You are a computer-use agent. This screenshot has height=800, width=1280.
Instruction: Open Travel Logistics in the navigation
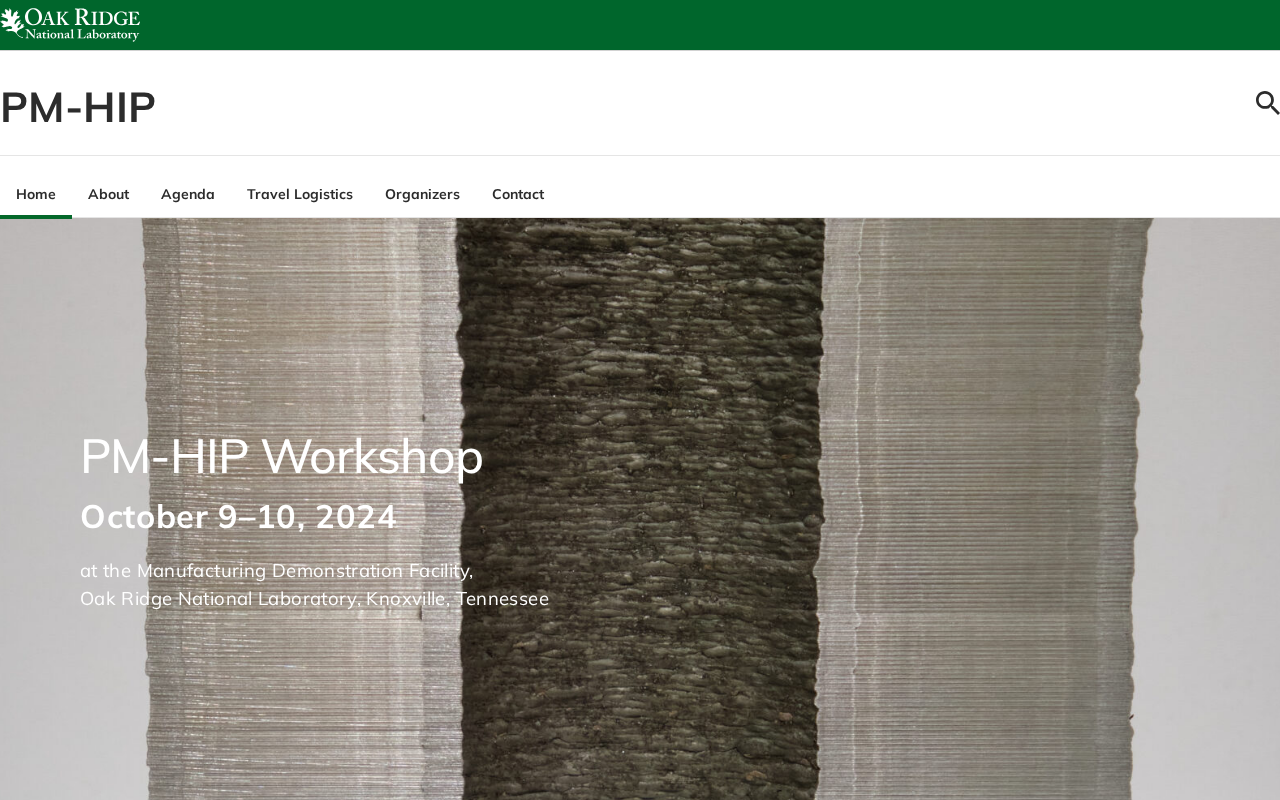point(300,194)
